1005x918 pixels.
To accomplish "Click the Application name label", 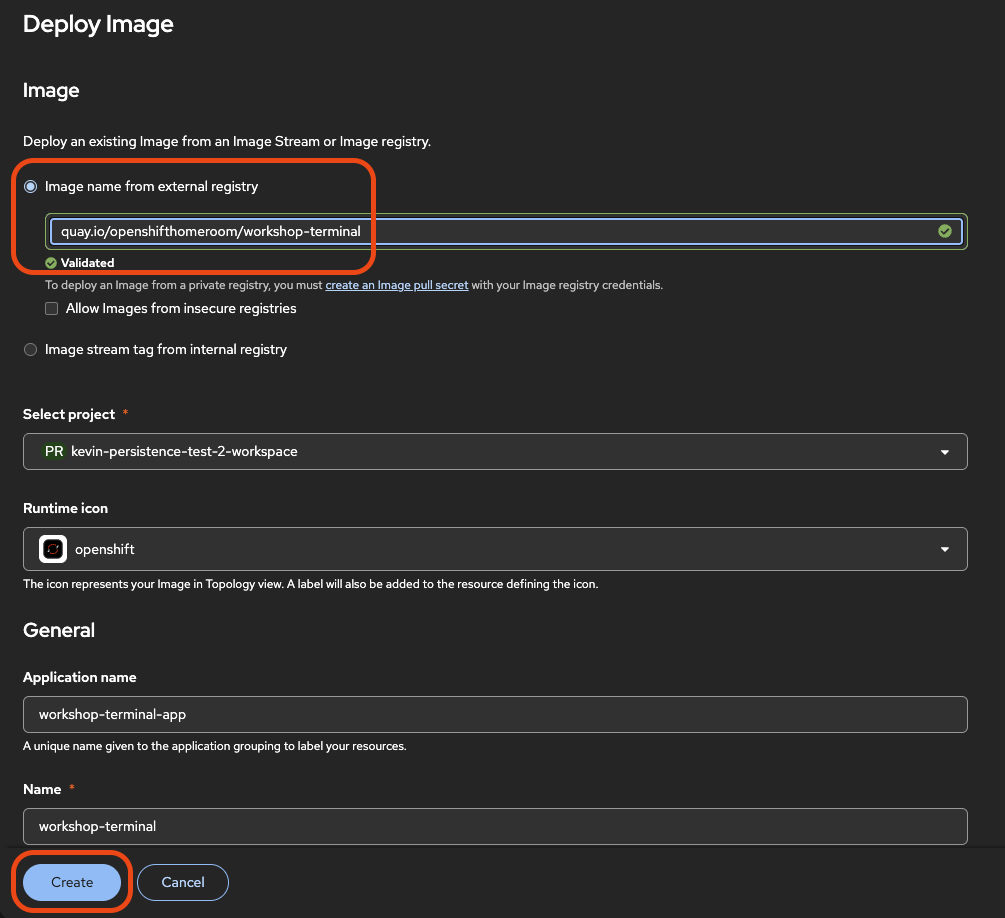I will coord(79,678).
